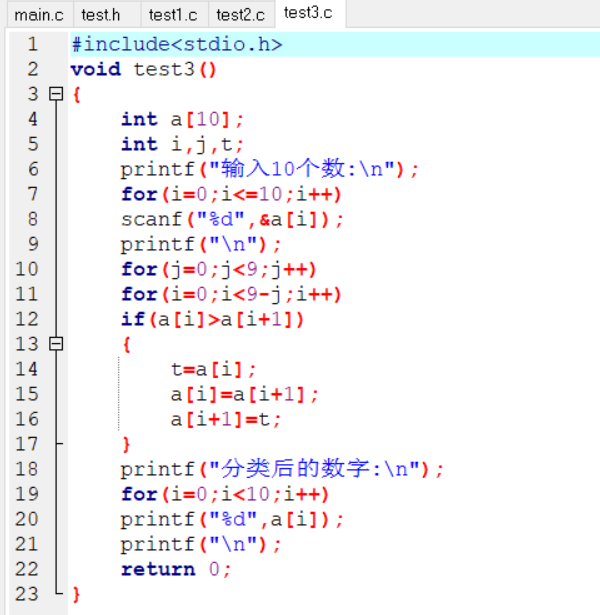
Task: Click the opening brace on line 13
Action: pyautogui.click(x=126, y=344)
